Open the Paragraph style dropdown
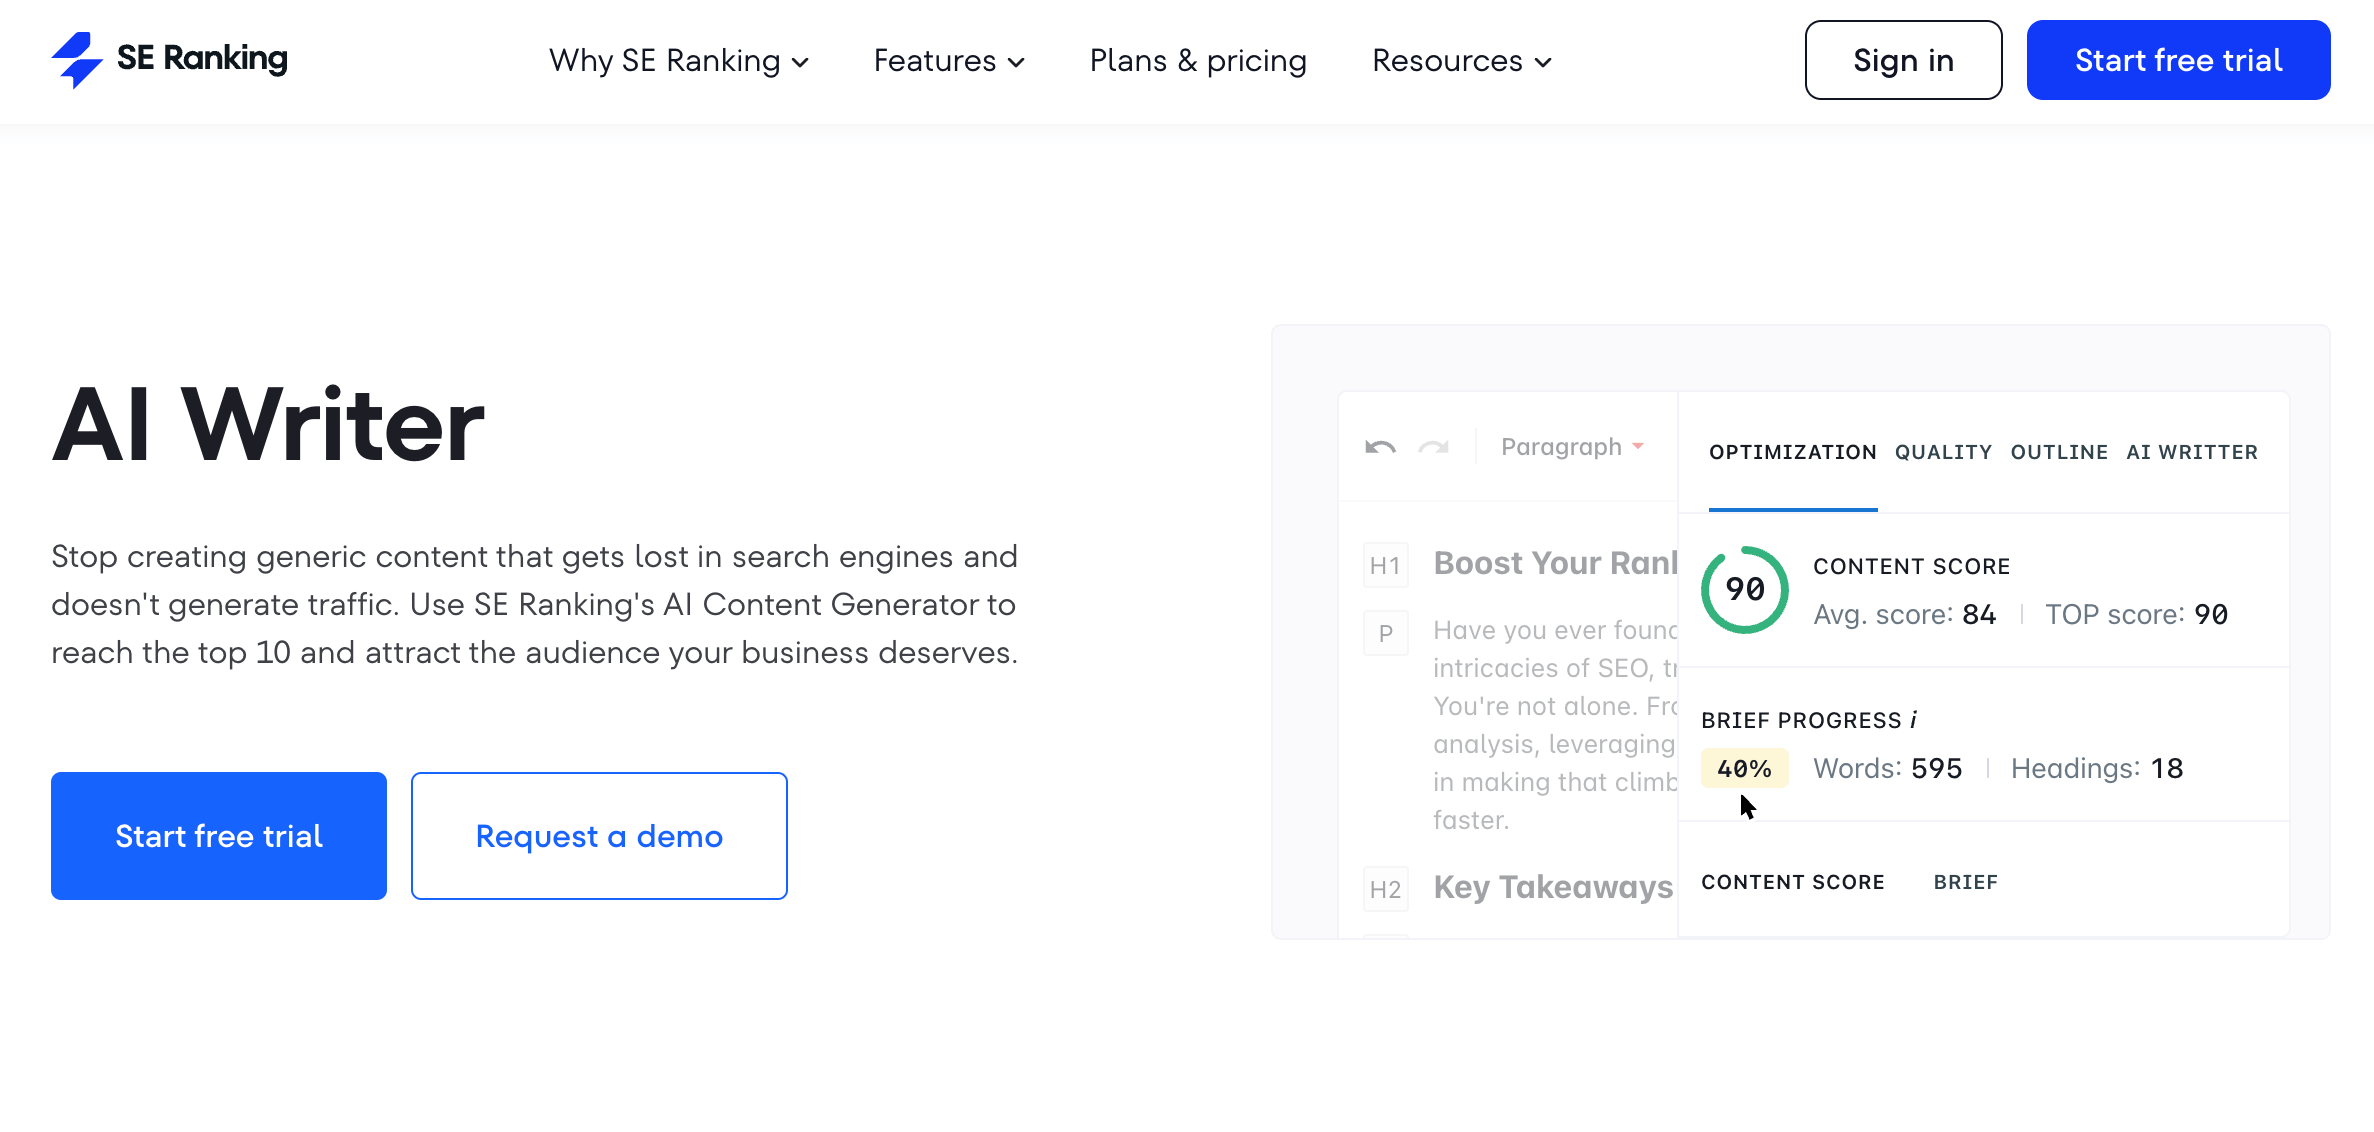The image size is (2374, 1132). point(1572,447)
